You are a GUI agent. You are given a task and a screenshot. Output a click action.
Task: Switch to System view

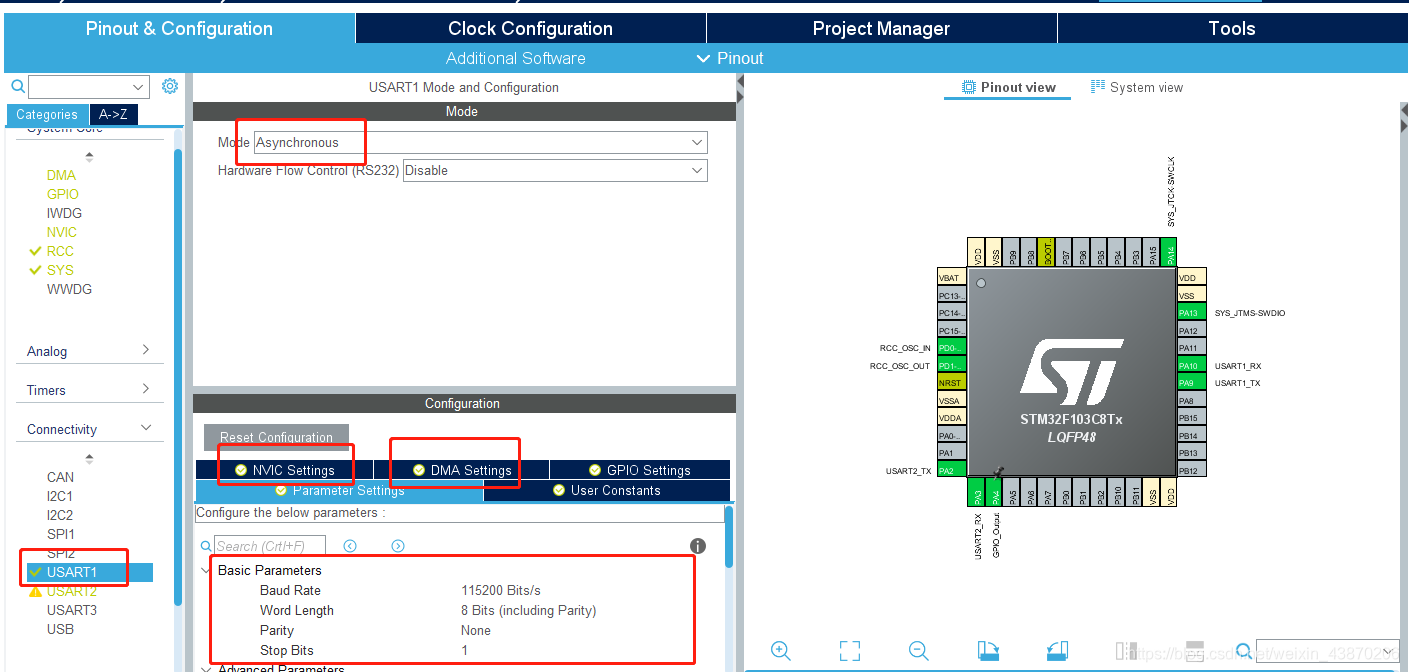coord(1136,87)
